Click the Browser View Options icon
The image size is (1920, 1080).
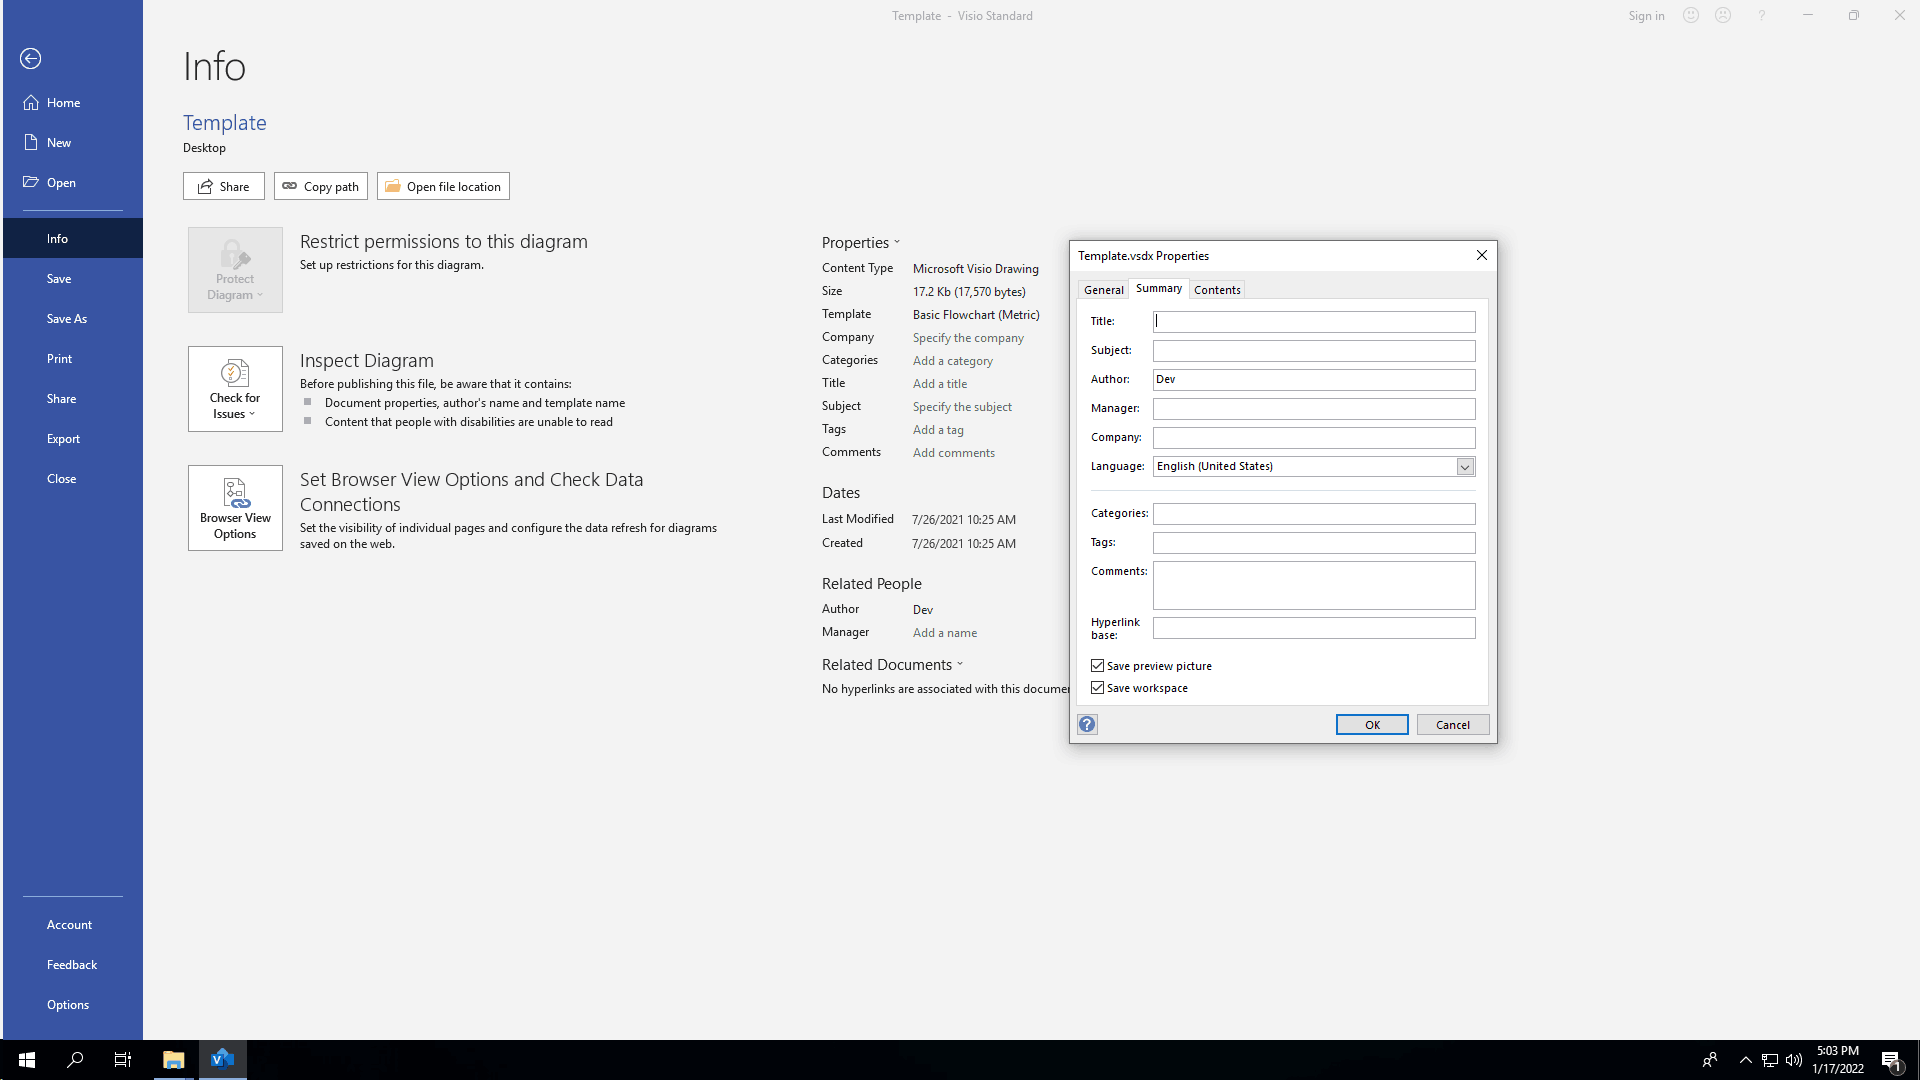pos(235,508)
